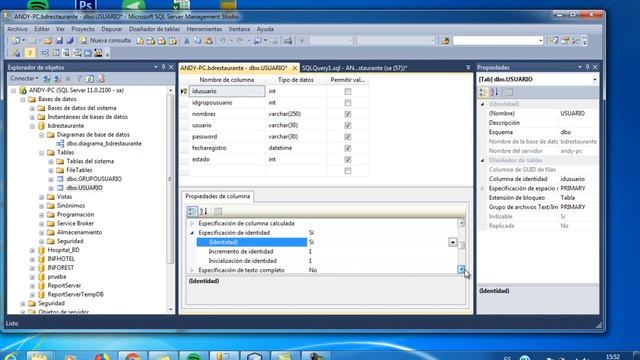This screenshot has height=360, width=640.
Task: Sort Propiedades de columna alphabetically
Action: click(204, 211)
